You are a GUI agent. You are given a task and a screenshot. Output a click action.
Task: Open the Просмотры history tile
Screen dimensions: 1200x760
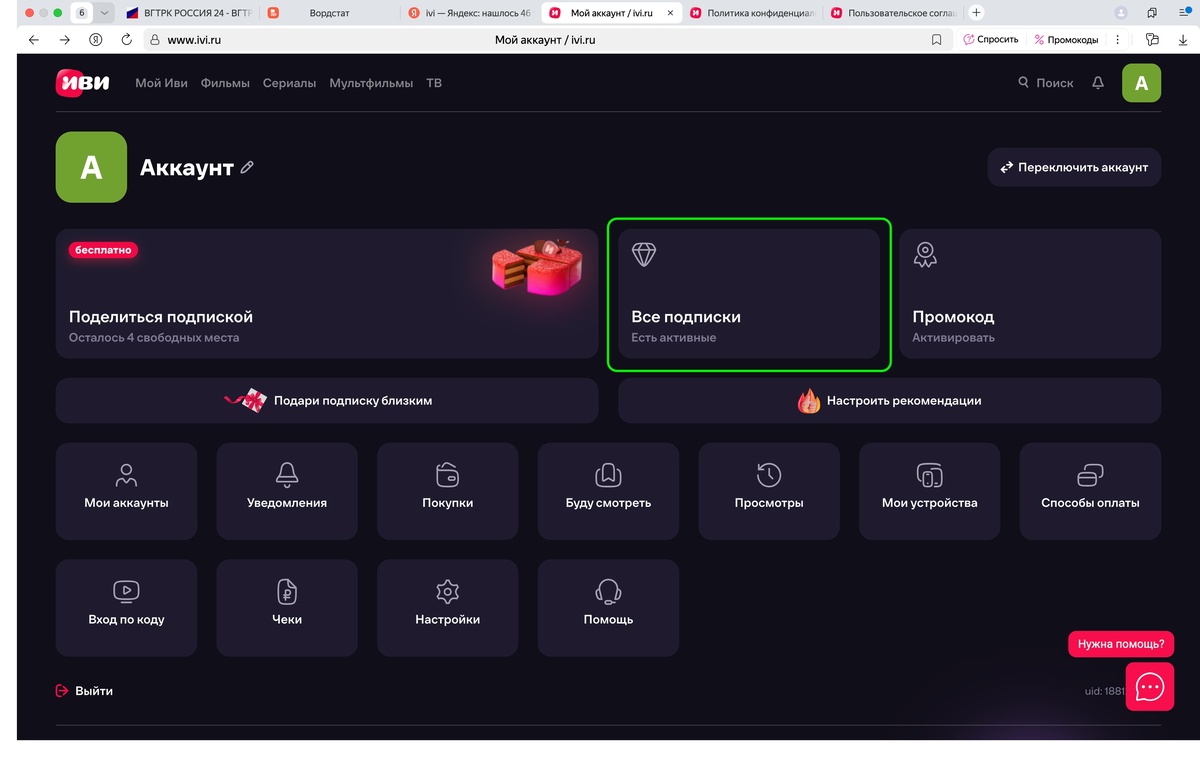769,491
